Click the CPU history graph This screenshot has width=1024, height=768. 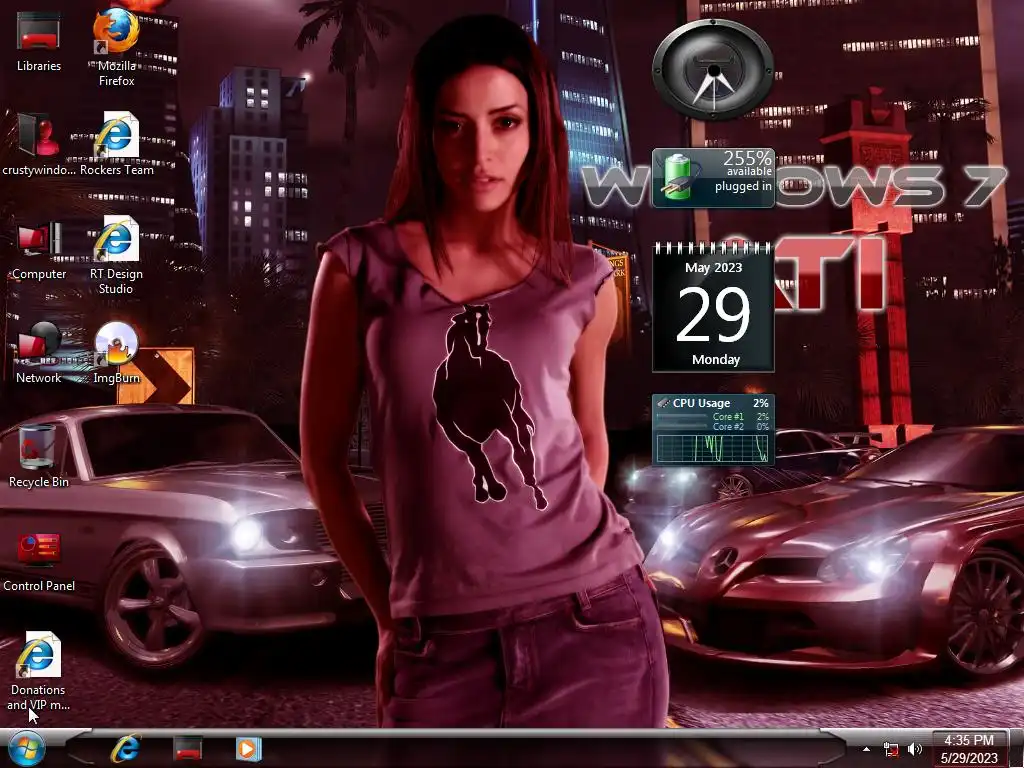(713, 448)
